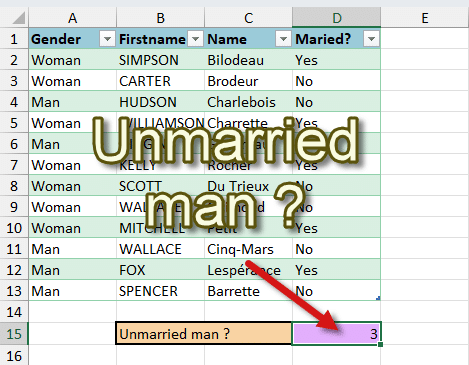This screenshot has width=469, height=365.
Task: Select cell containing Cinq-Mars
Action: (x=248, y=249)
